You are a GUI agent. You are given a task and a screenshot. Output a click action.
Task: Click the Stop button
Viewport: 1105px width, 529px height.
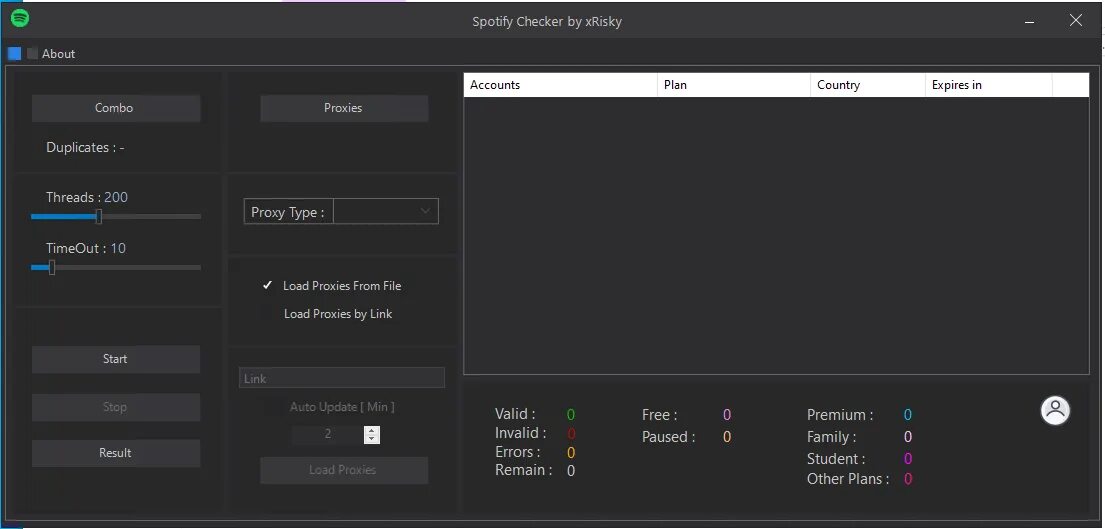tap(116, 406)
